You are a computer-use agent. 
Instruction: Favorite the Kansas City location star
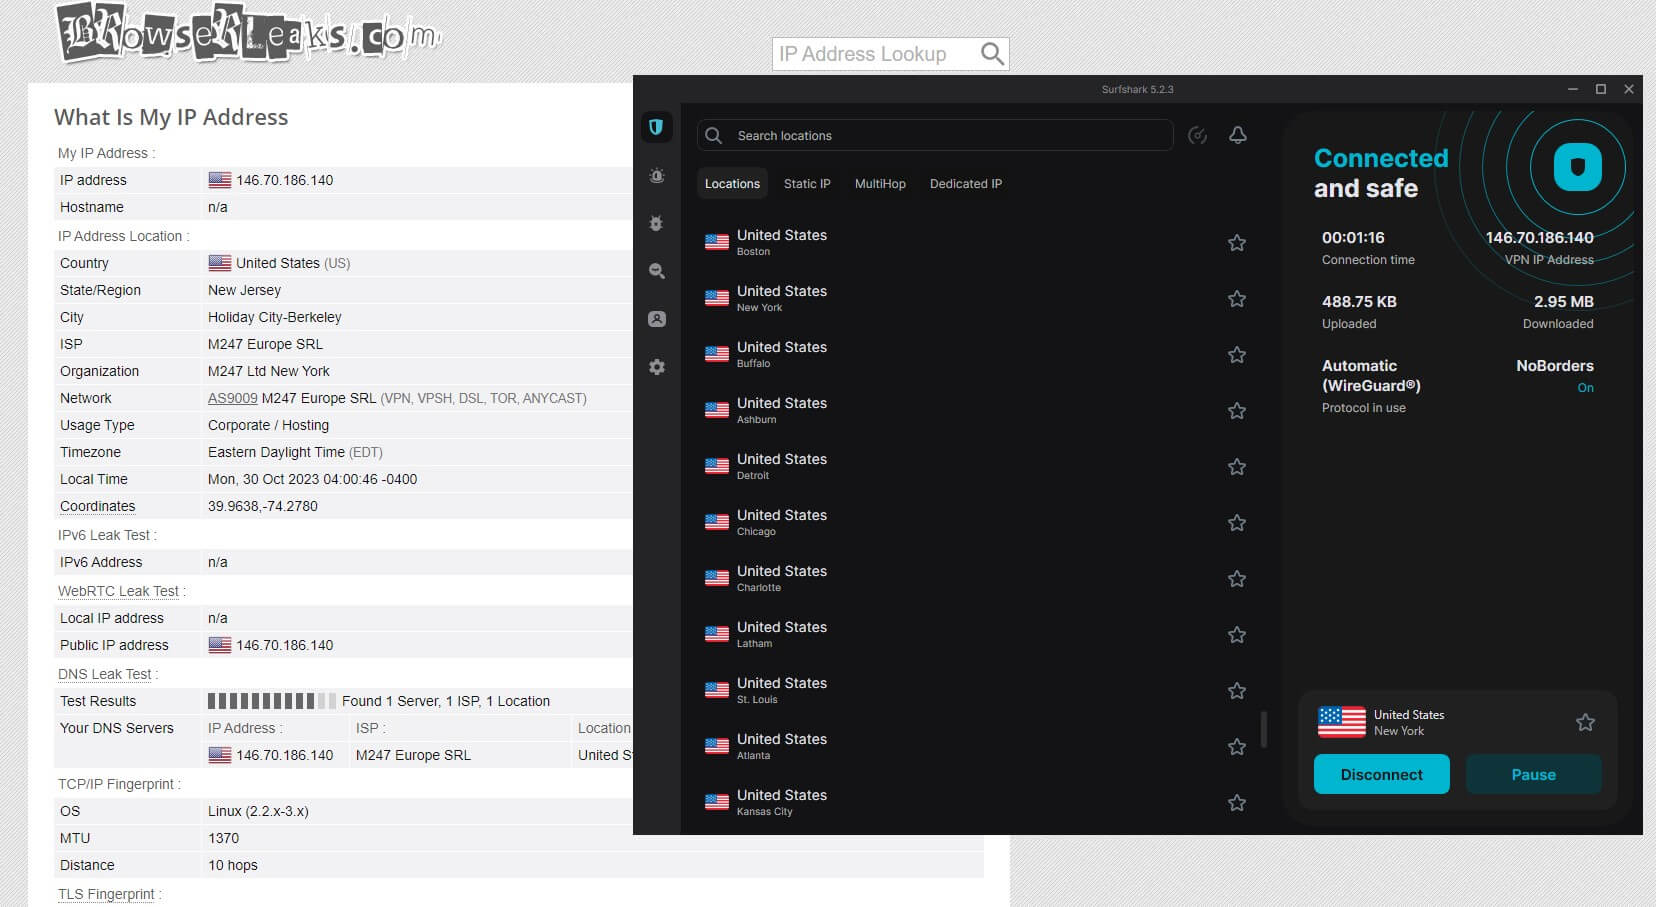click(x=1237, y=803)
